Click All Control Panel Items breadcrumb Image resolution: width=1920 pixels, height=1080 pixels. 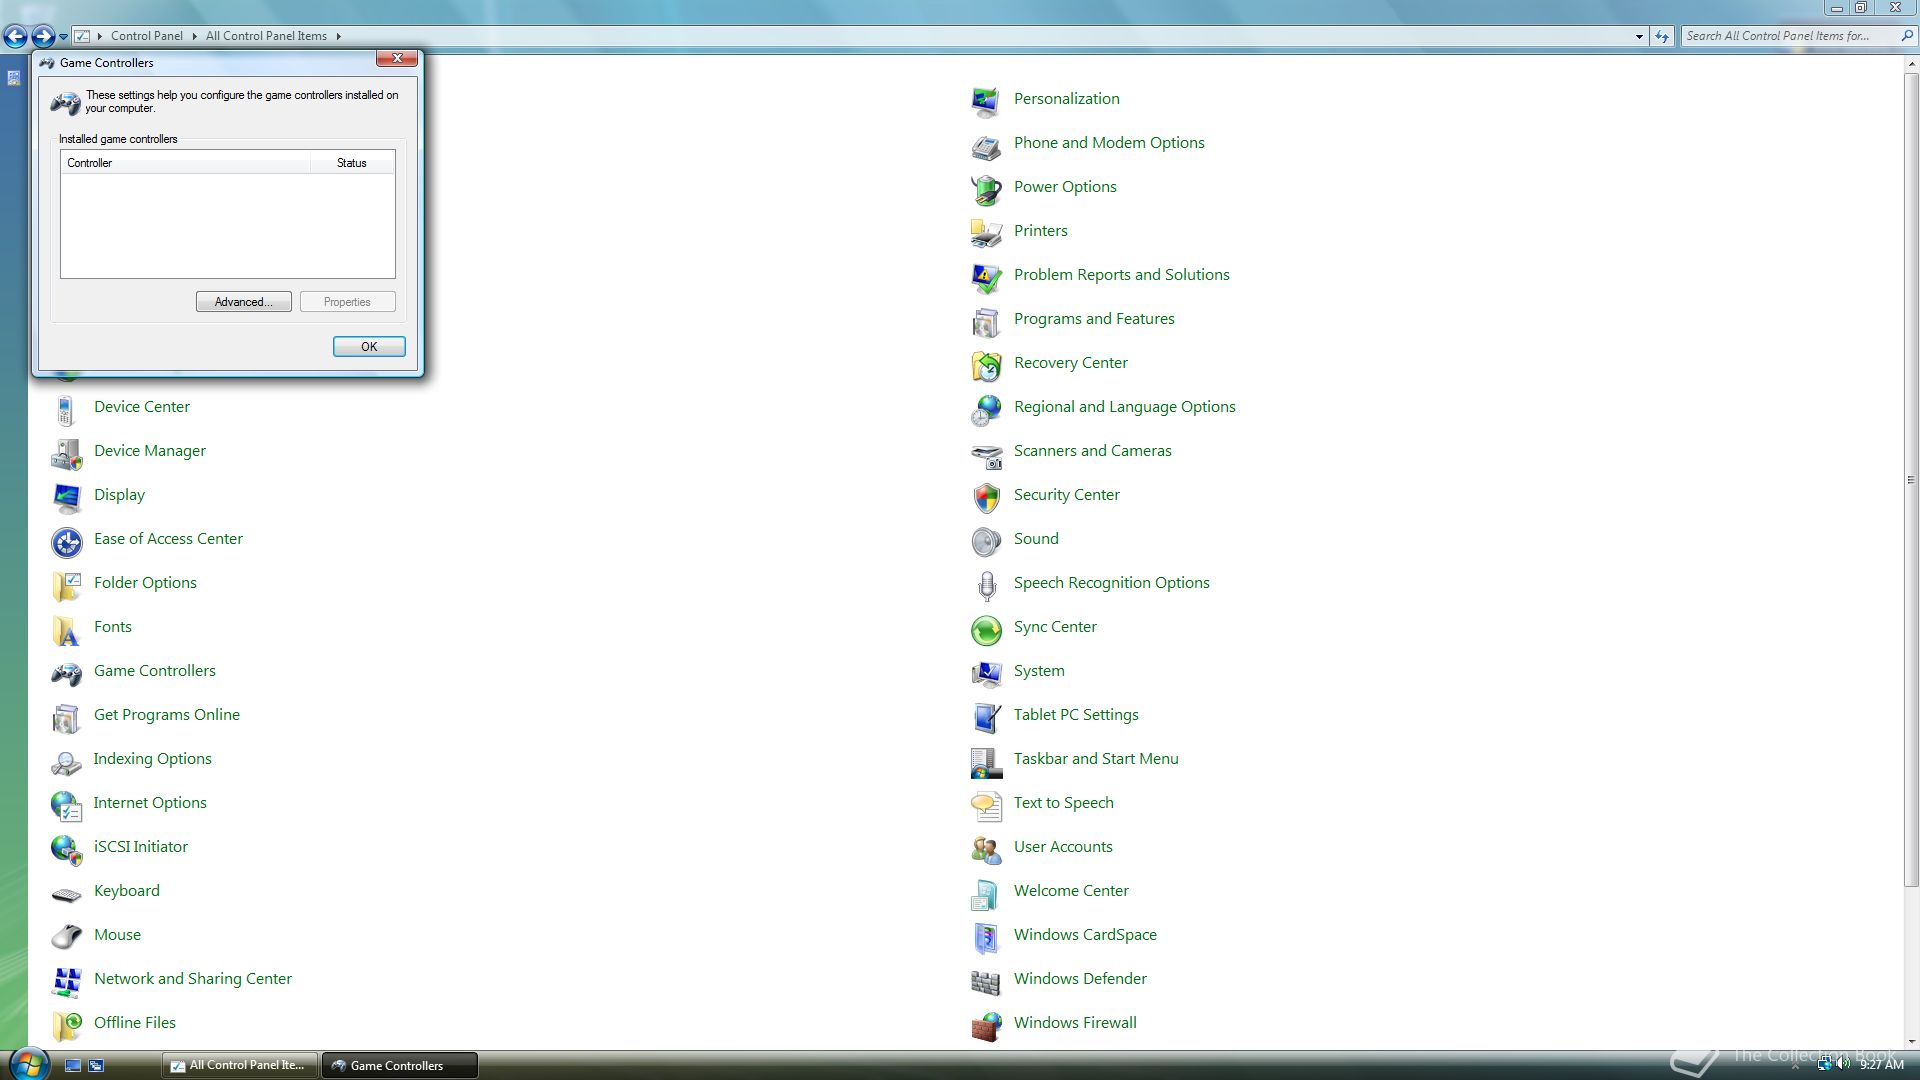pyautogui.click(x=266, y=36)
